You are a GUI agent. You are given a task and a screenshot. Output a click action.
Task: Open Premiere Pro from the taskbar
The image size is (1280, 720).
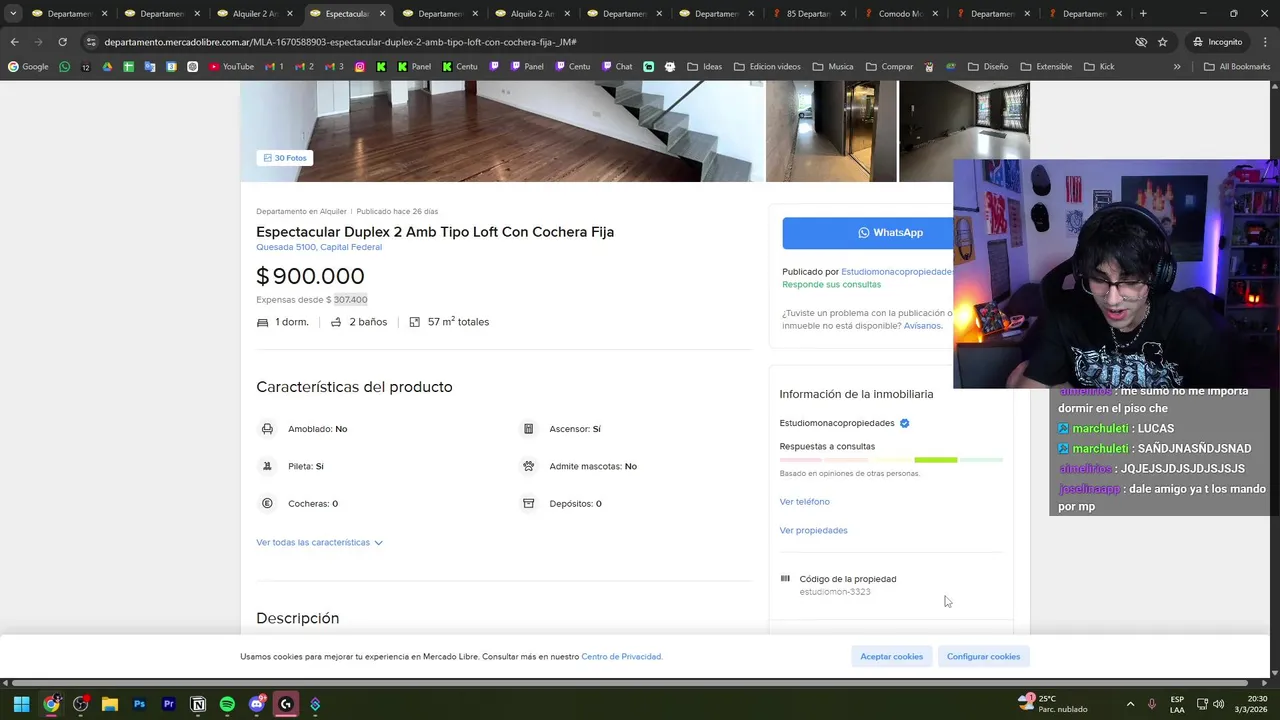pos(168,704)
